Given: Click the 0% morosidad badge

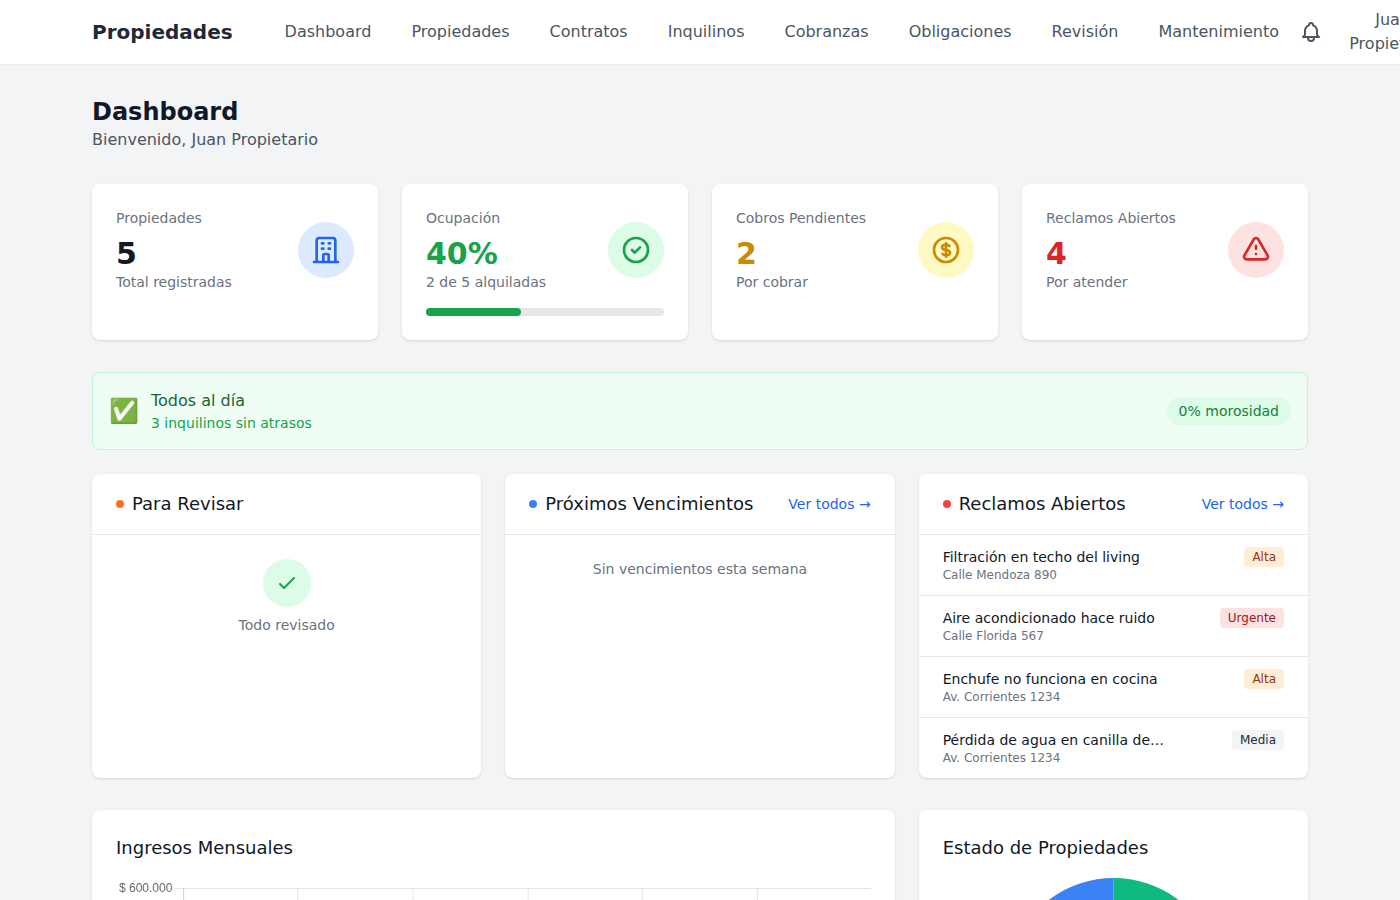Looking at the screenshot, I should pyautogui.click(x=1228, y=410).
